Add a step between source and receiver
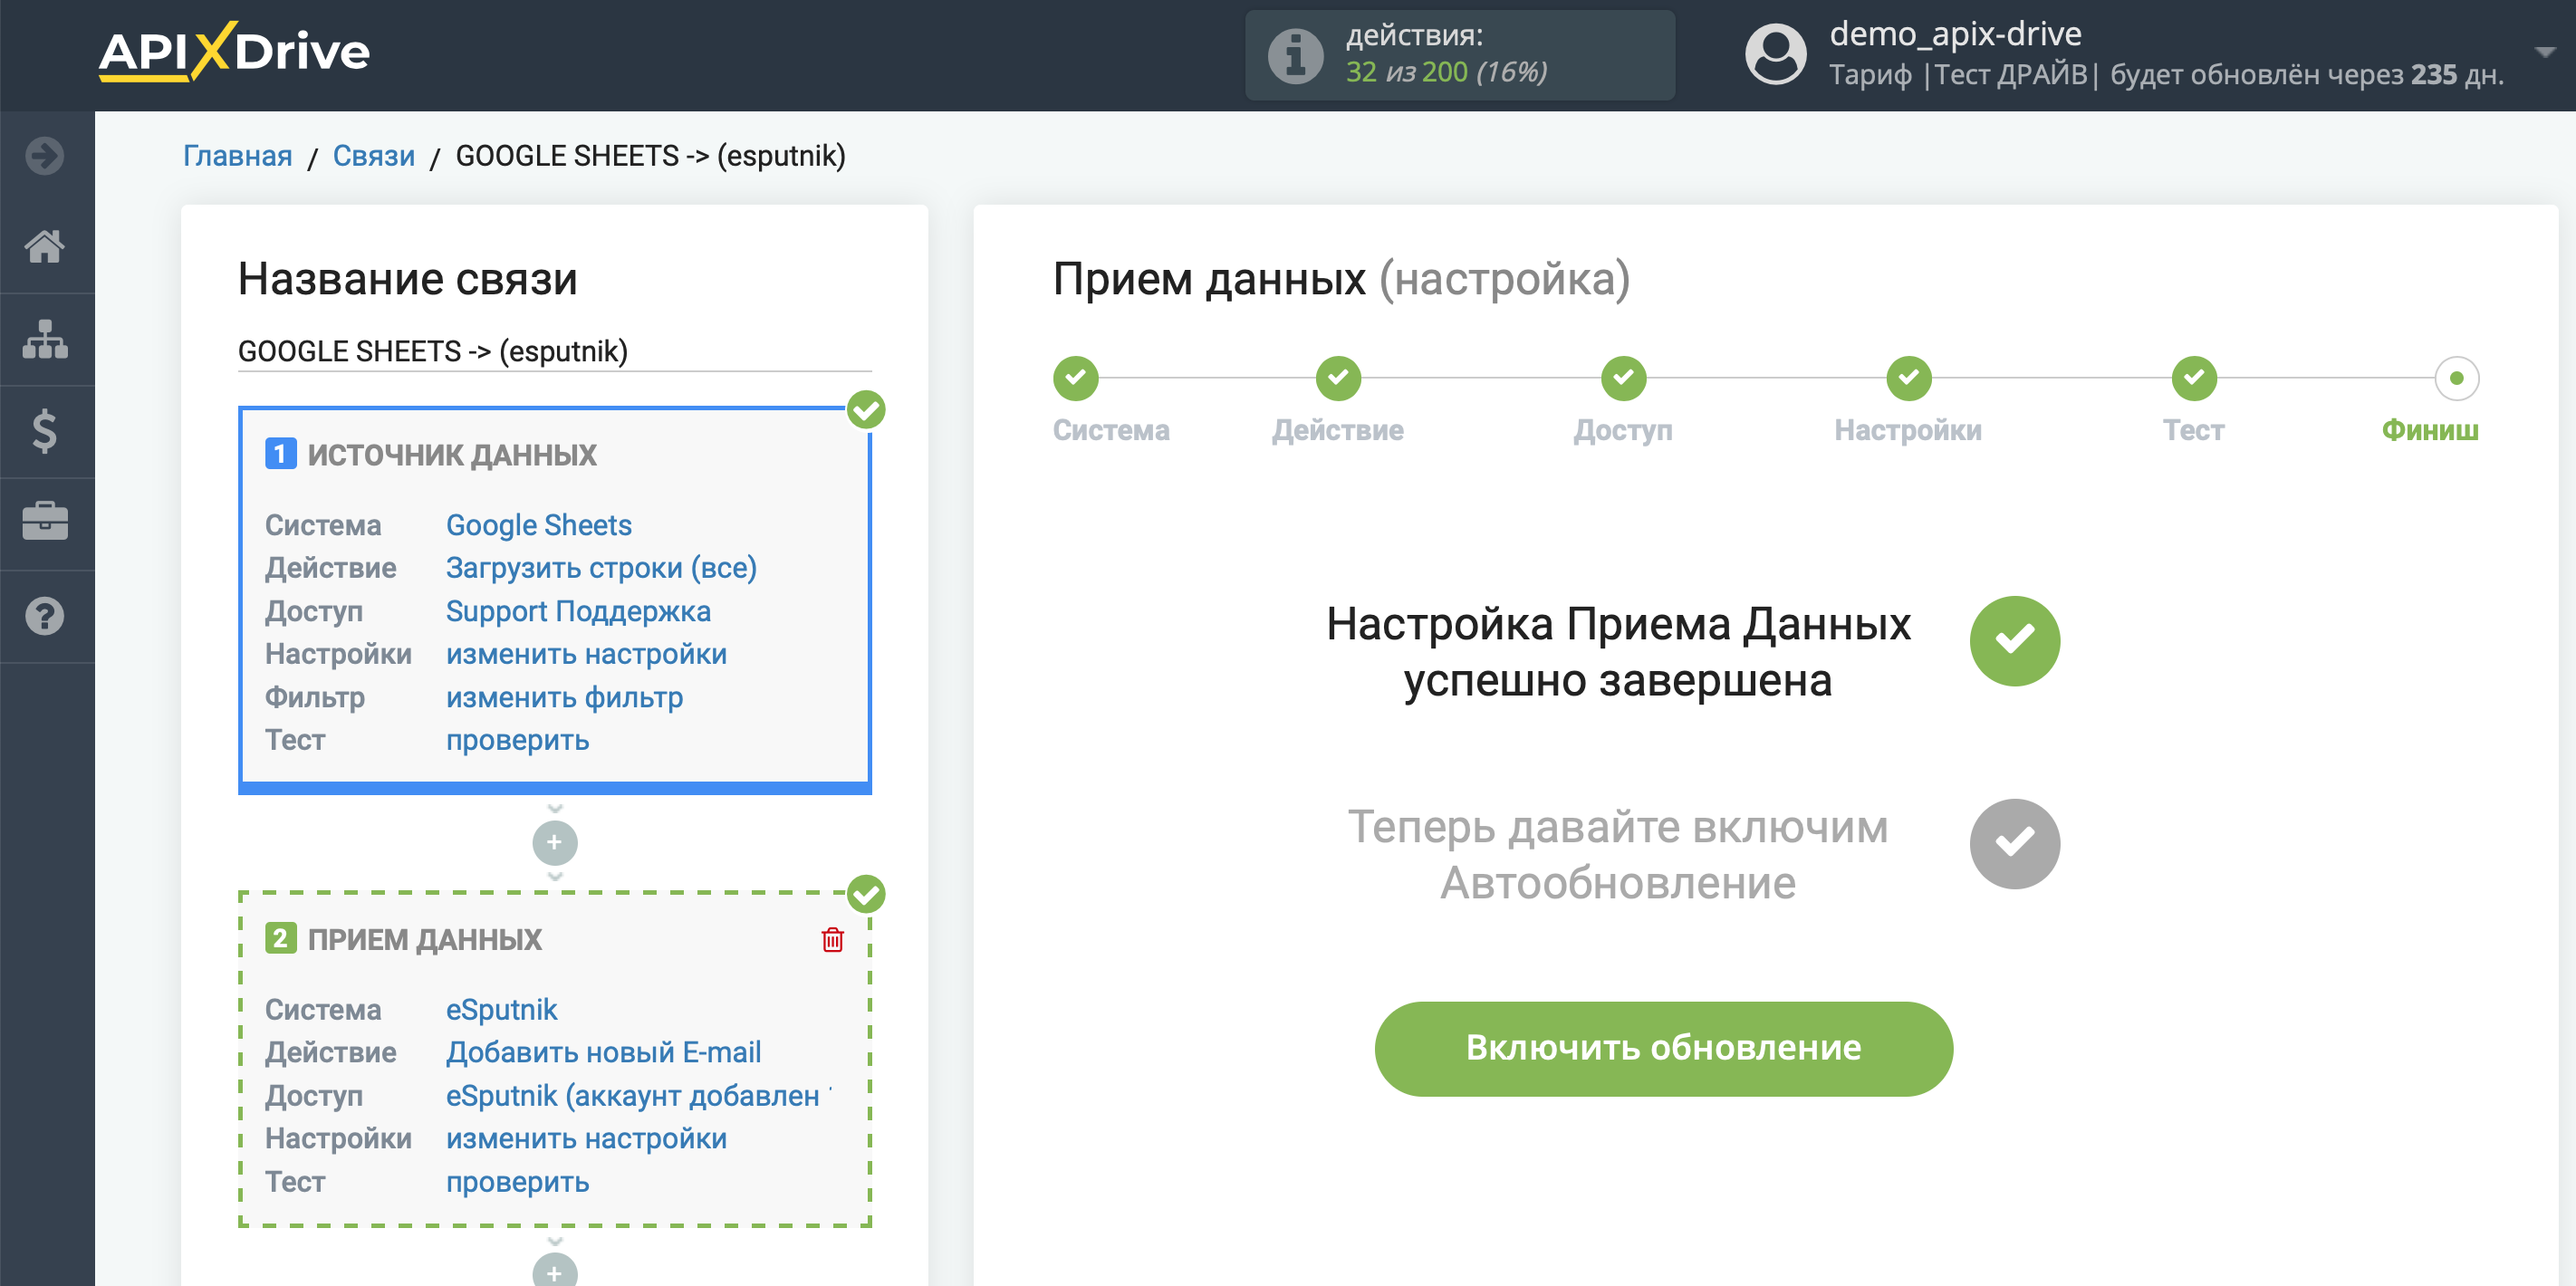This screenshot has height=1286, width=2576. tap(555, 842)
